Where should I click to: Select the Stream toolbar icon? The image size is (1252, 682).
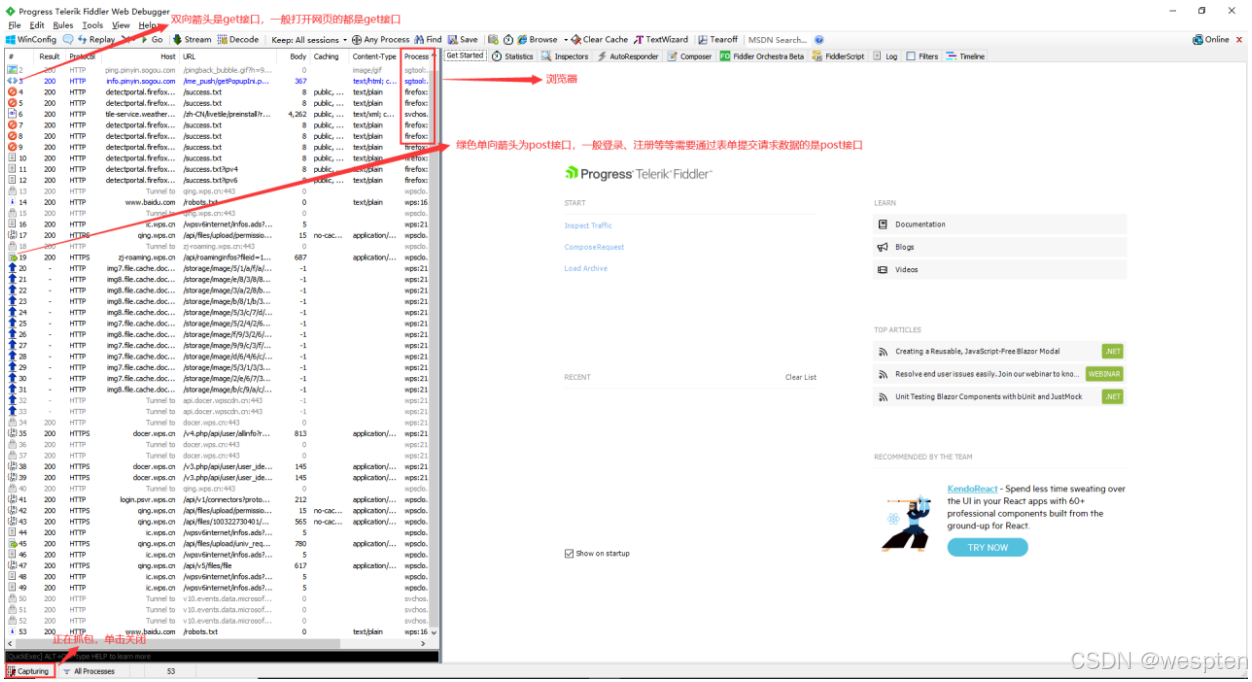[190, 39]
